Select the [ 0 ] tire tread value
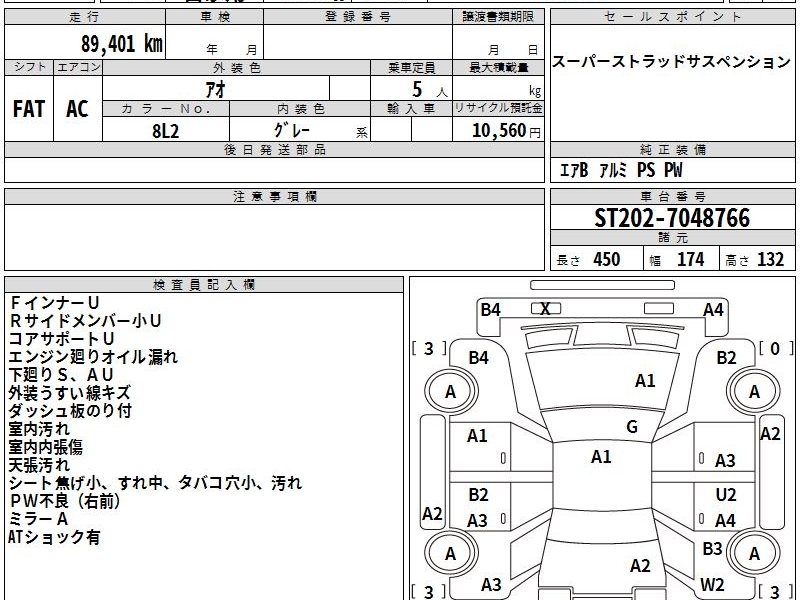This screenshot has height=600, width=800. tap(776, 349)
